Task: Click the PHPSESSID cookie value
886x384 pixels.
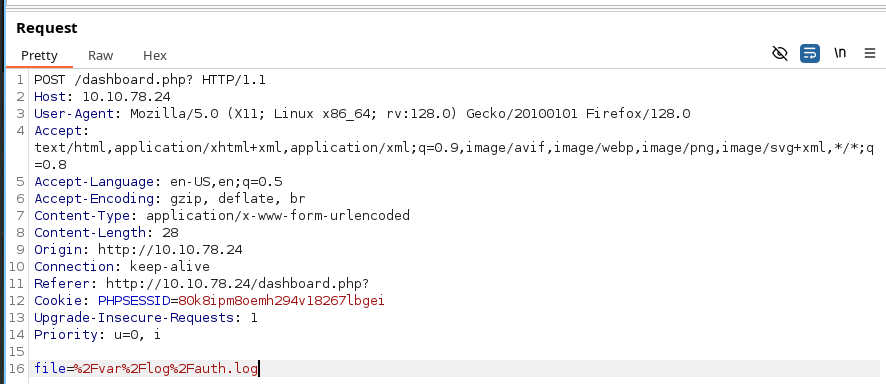Action: pyautogui.click(x=281, y=300)
